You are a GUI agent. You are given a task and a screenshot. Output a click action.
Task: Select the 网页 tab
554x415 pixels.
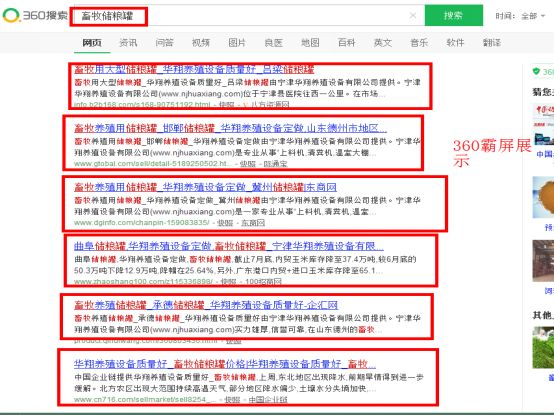pos(92,43)
